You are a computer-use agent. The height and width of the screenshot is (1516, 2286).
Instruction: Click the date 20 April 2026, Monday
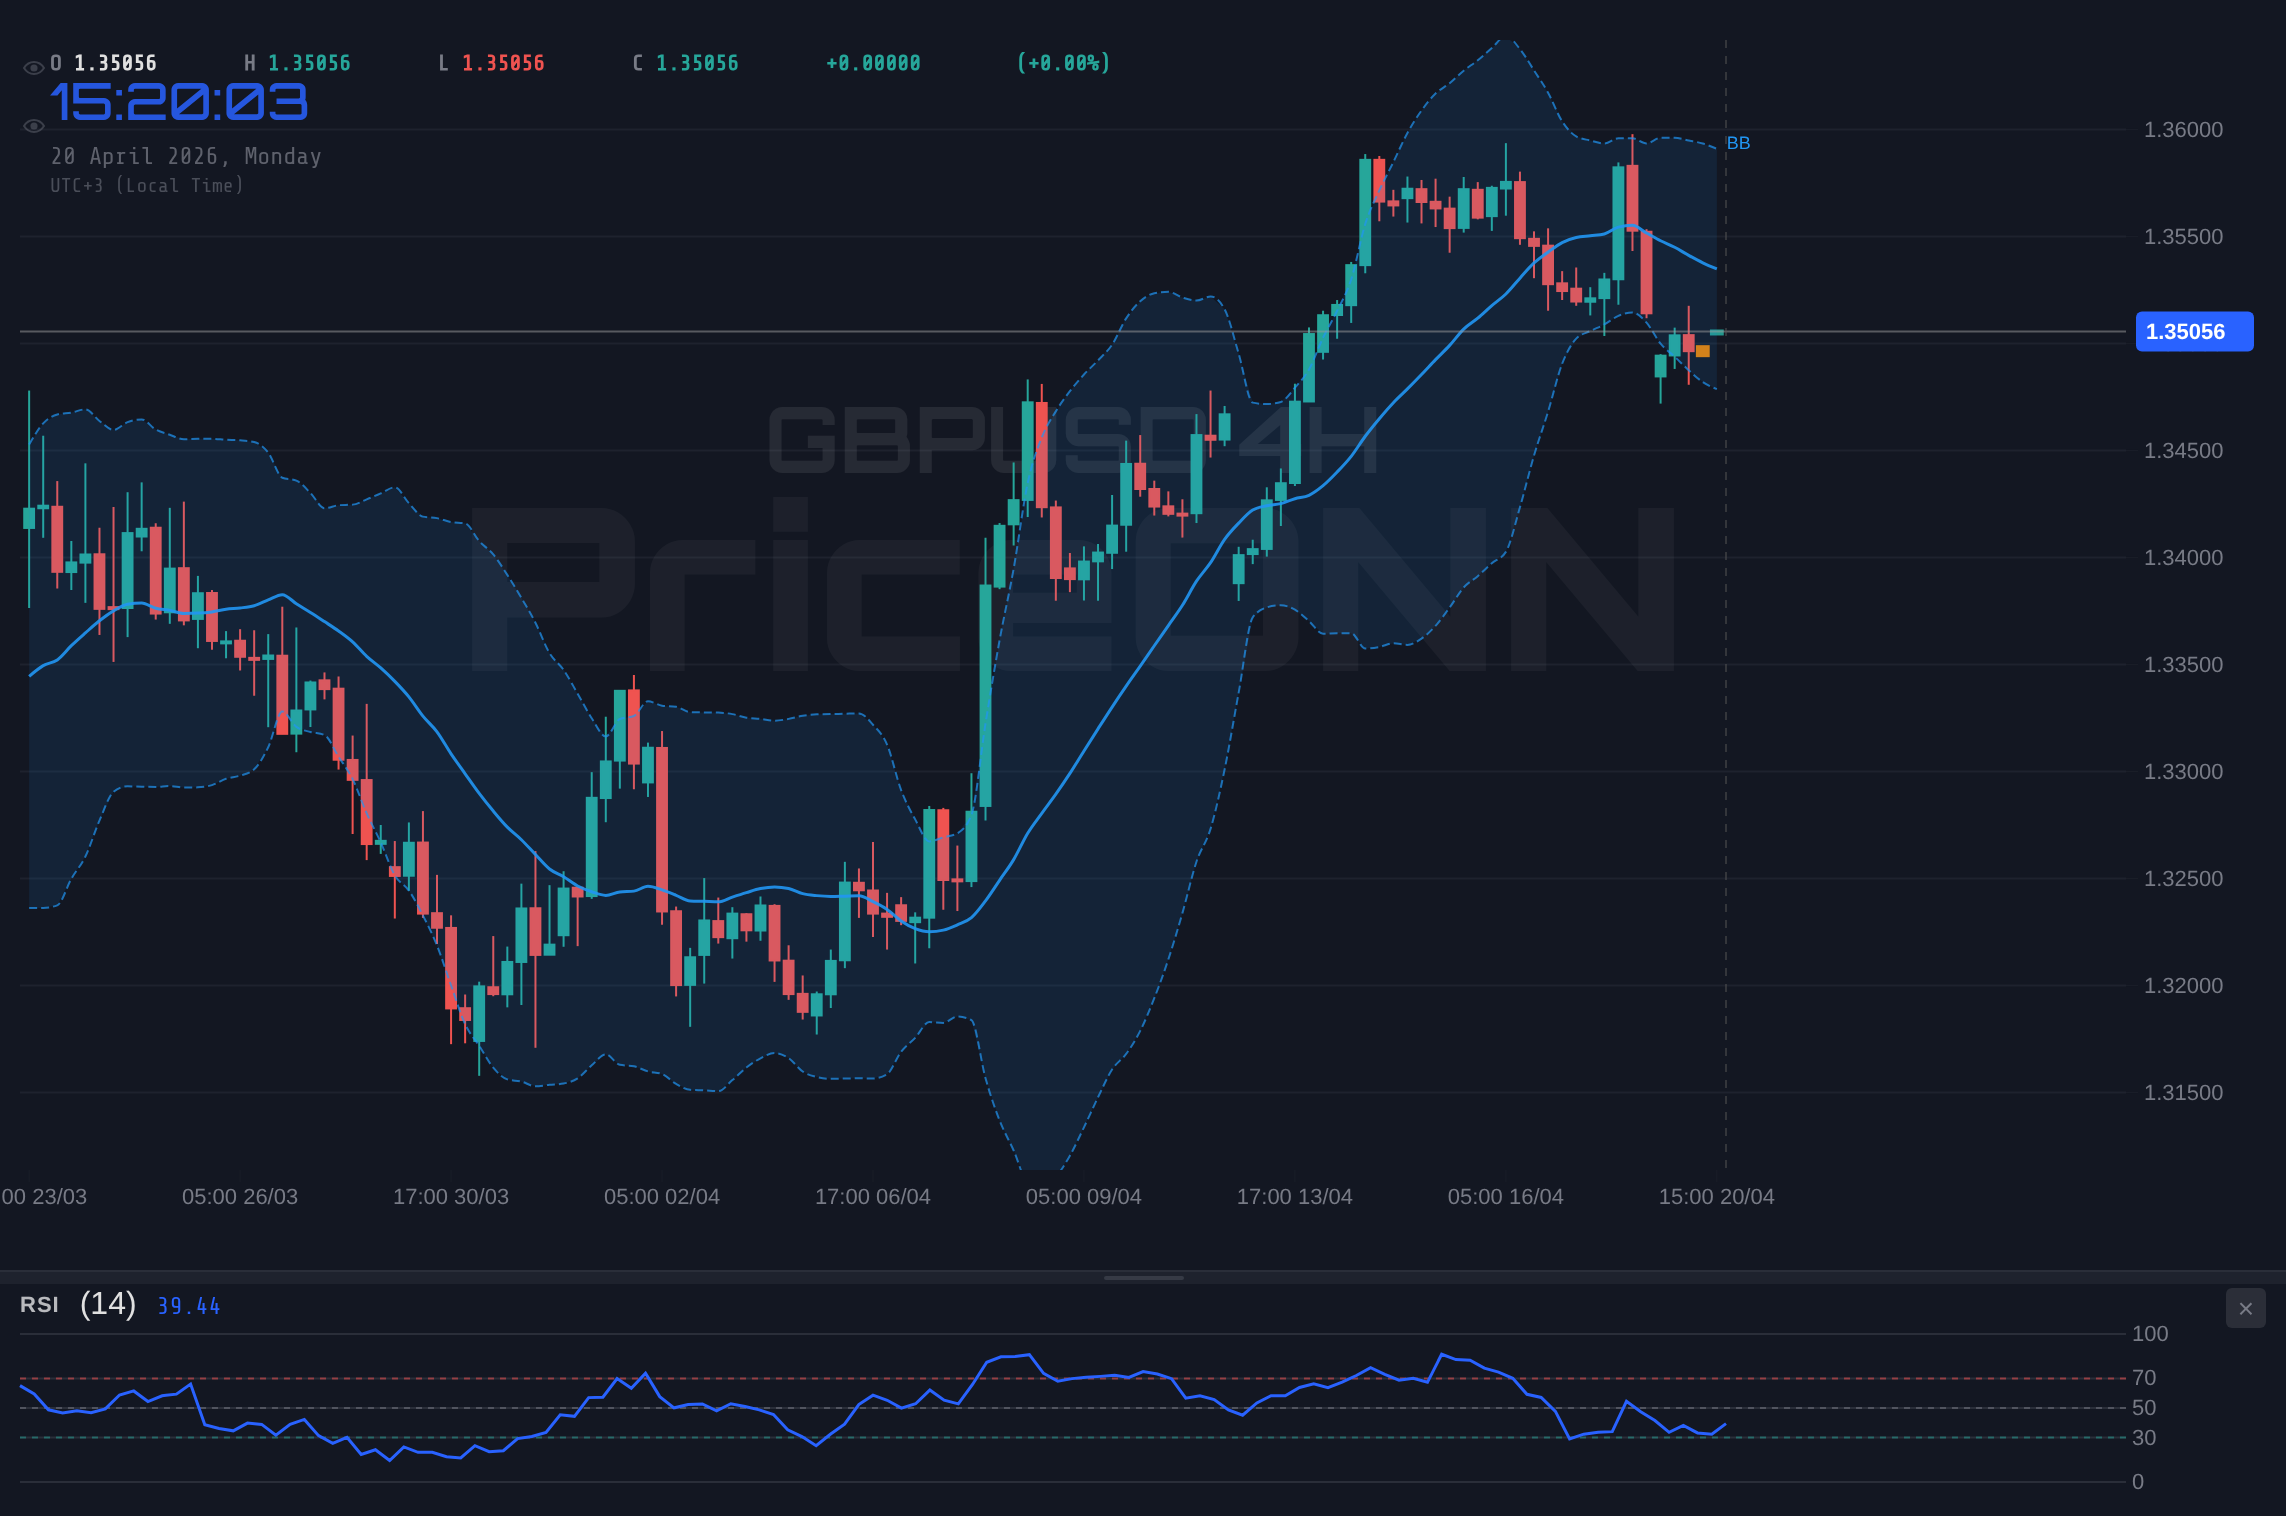(186, 156)
